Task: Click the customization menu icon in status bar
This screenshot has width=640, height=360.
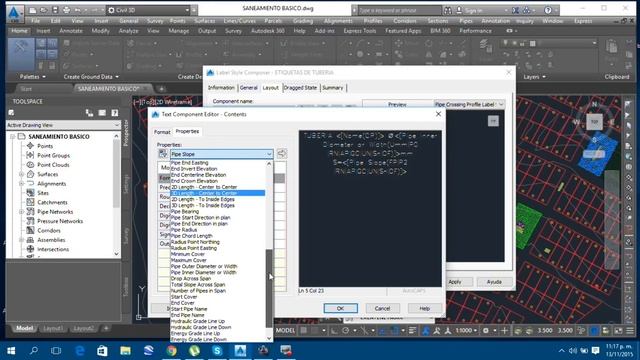Action: tap(630, 331)
